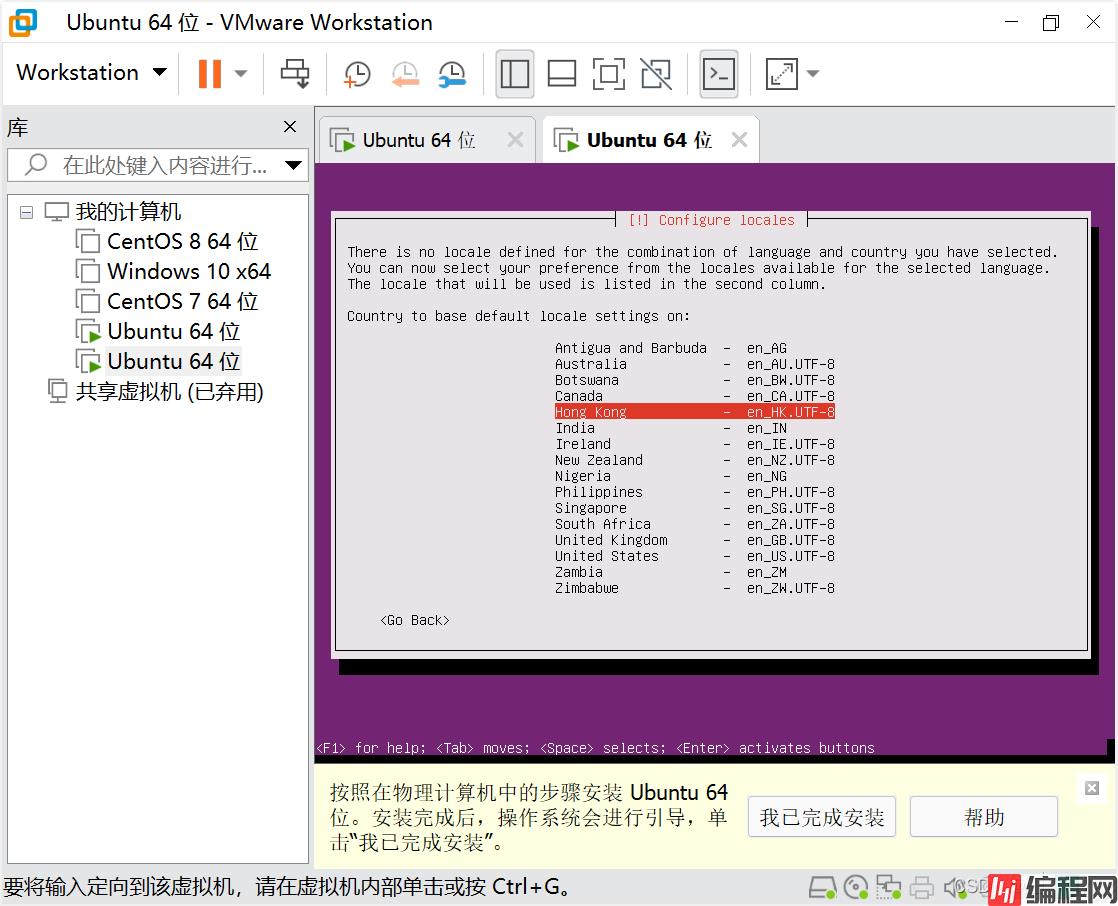Screen dimensions: 1118x906
Task: Close the 库 library panel
Action: (290, 127)
